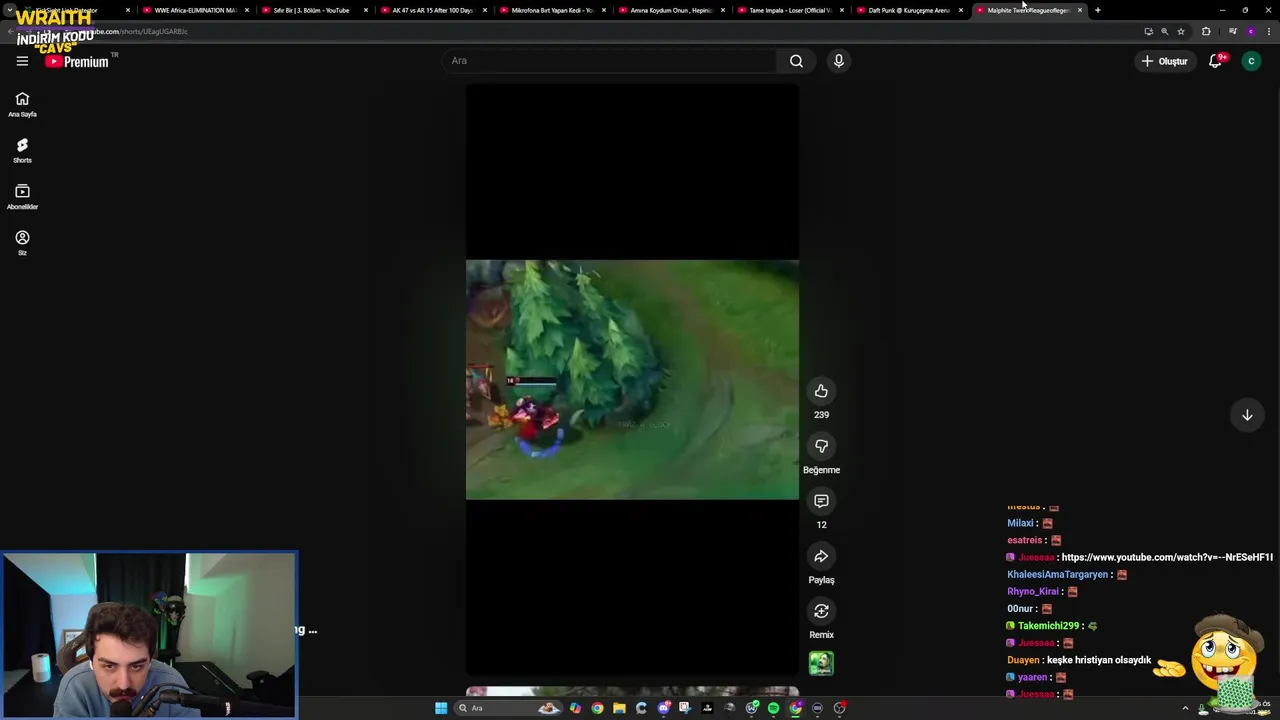
Task: Close the Daft Punk browser tab
Action: pyautogui.click(x=961, y=10)
